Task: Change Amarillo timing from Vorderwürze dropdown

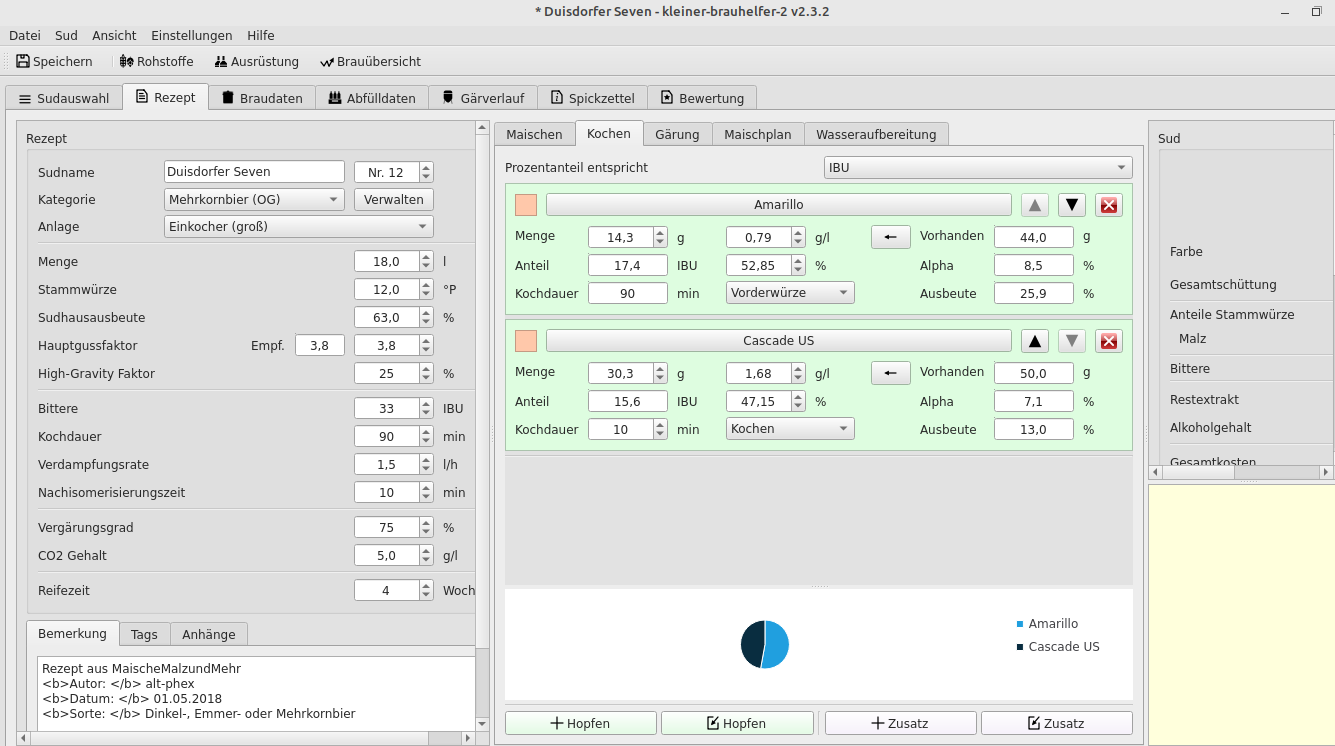Action: (x=789, y=293)
